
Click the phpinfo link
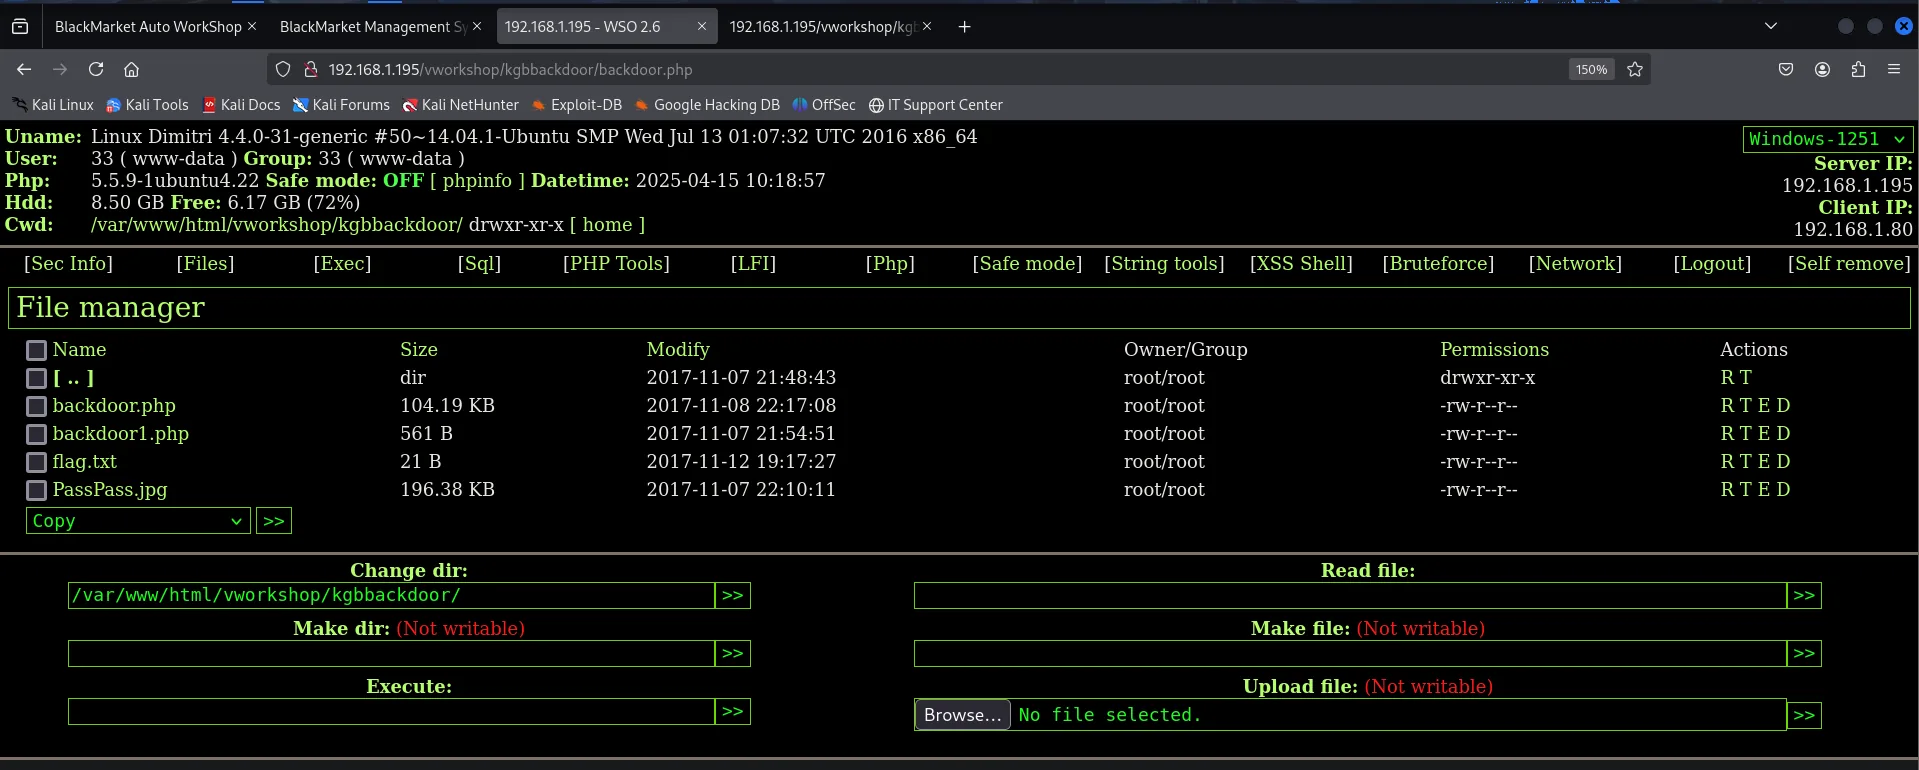tap(477, 180)
